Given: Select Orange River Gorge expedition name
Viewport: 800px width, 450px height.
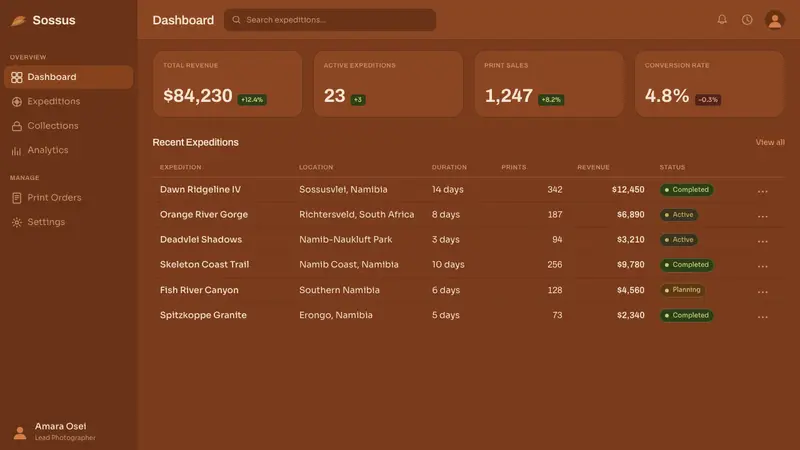Looking at the screenshot, I should tap(204, 214).
